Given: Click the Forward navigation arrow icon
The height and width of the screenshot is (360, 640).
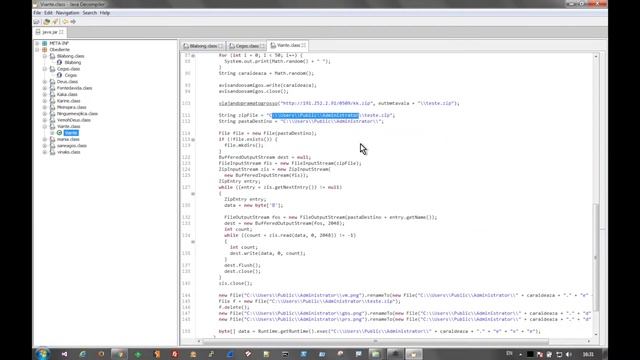Looking at the screenshot, I should [73, 22].
